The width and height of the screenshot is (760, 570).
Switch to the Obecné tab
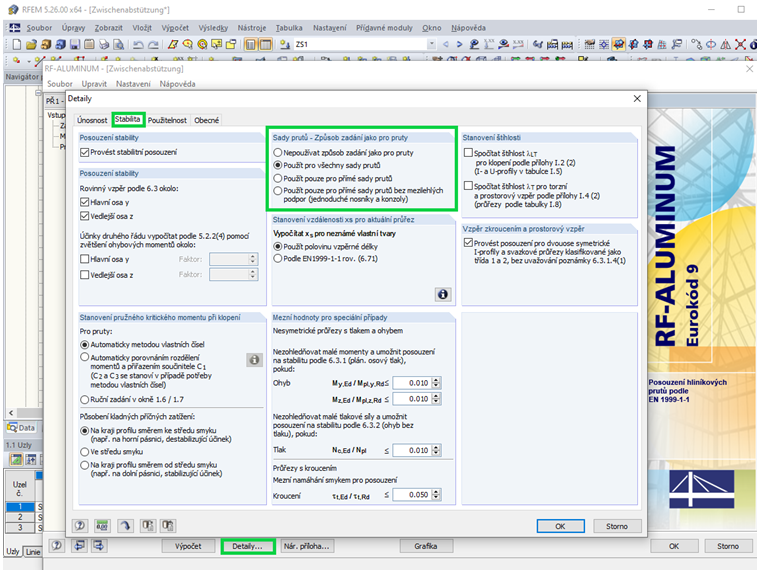pos(206,120)
